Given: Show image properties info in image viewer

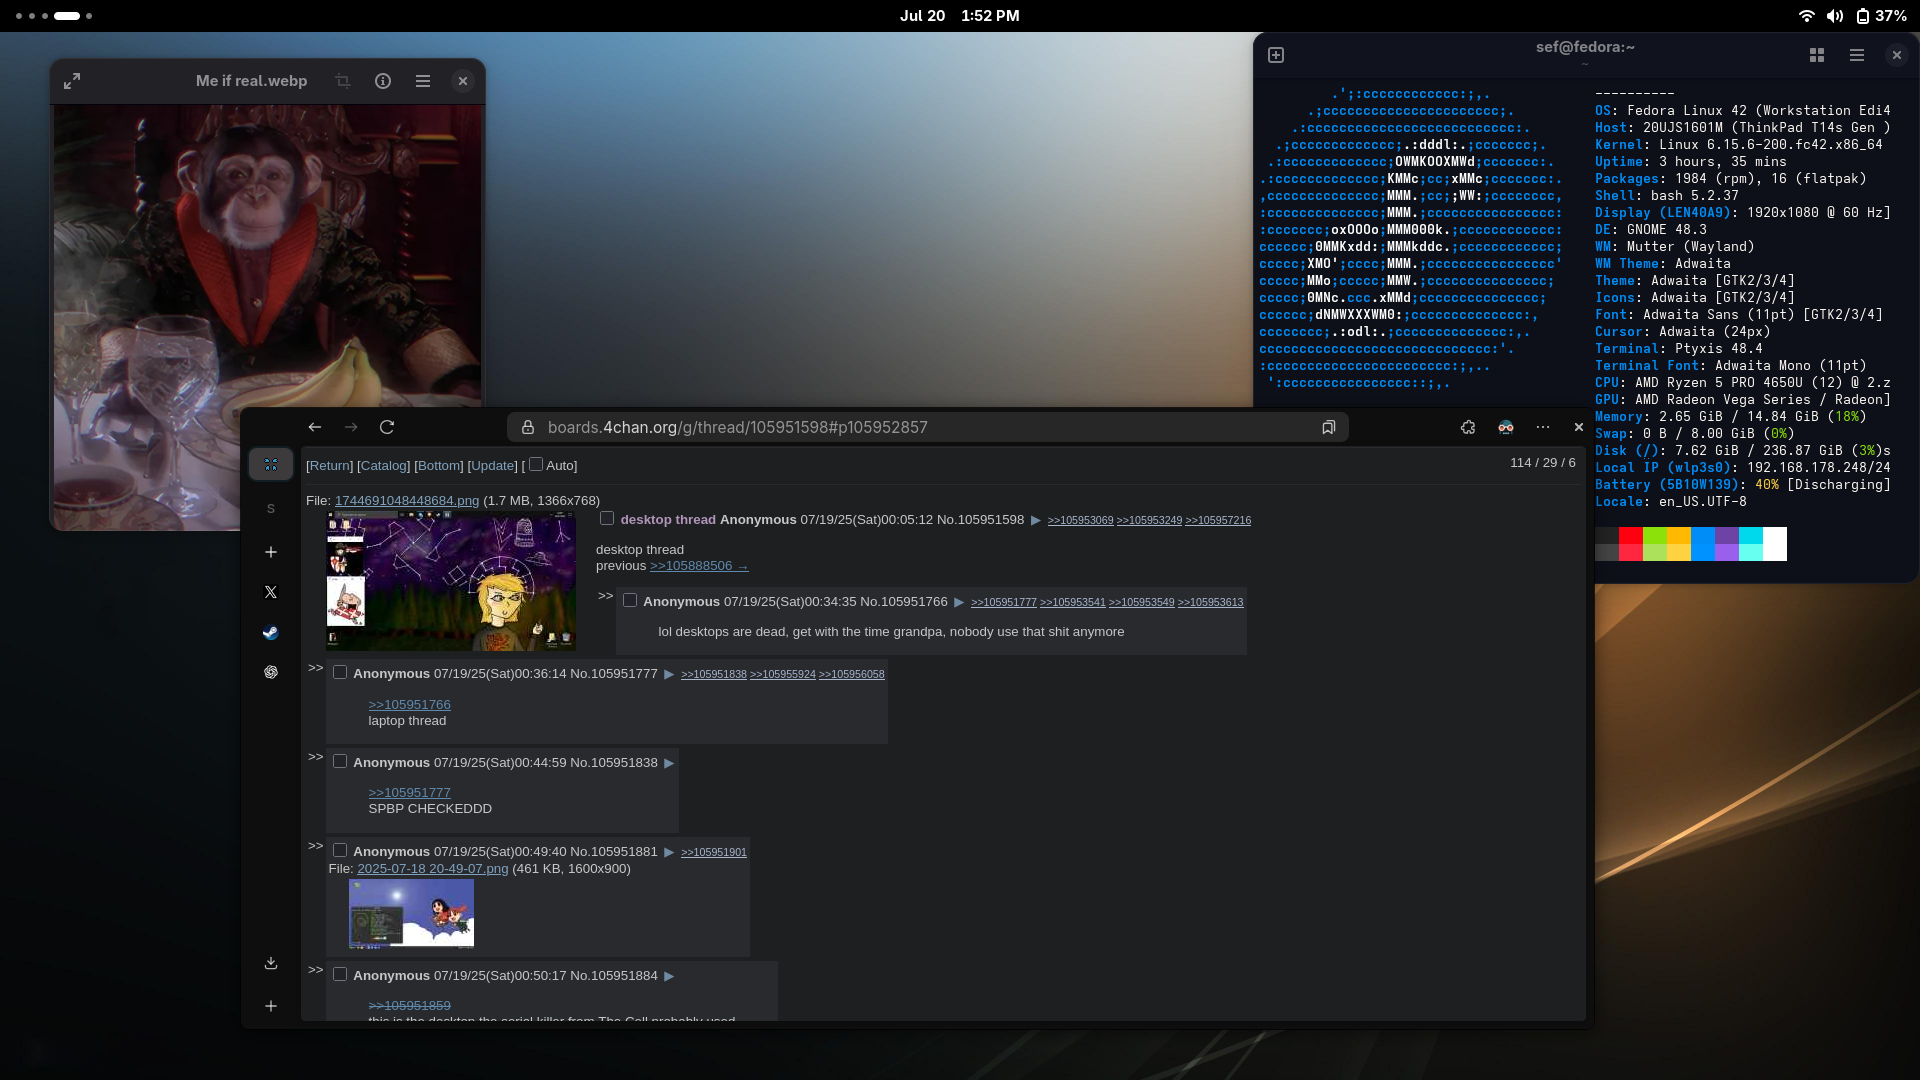Looking at the screenshot, I should 383,81.
